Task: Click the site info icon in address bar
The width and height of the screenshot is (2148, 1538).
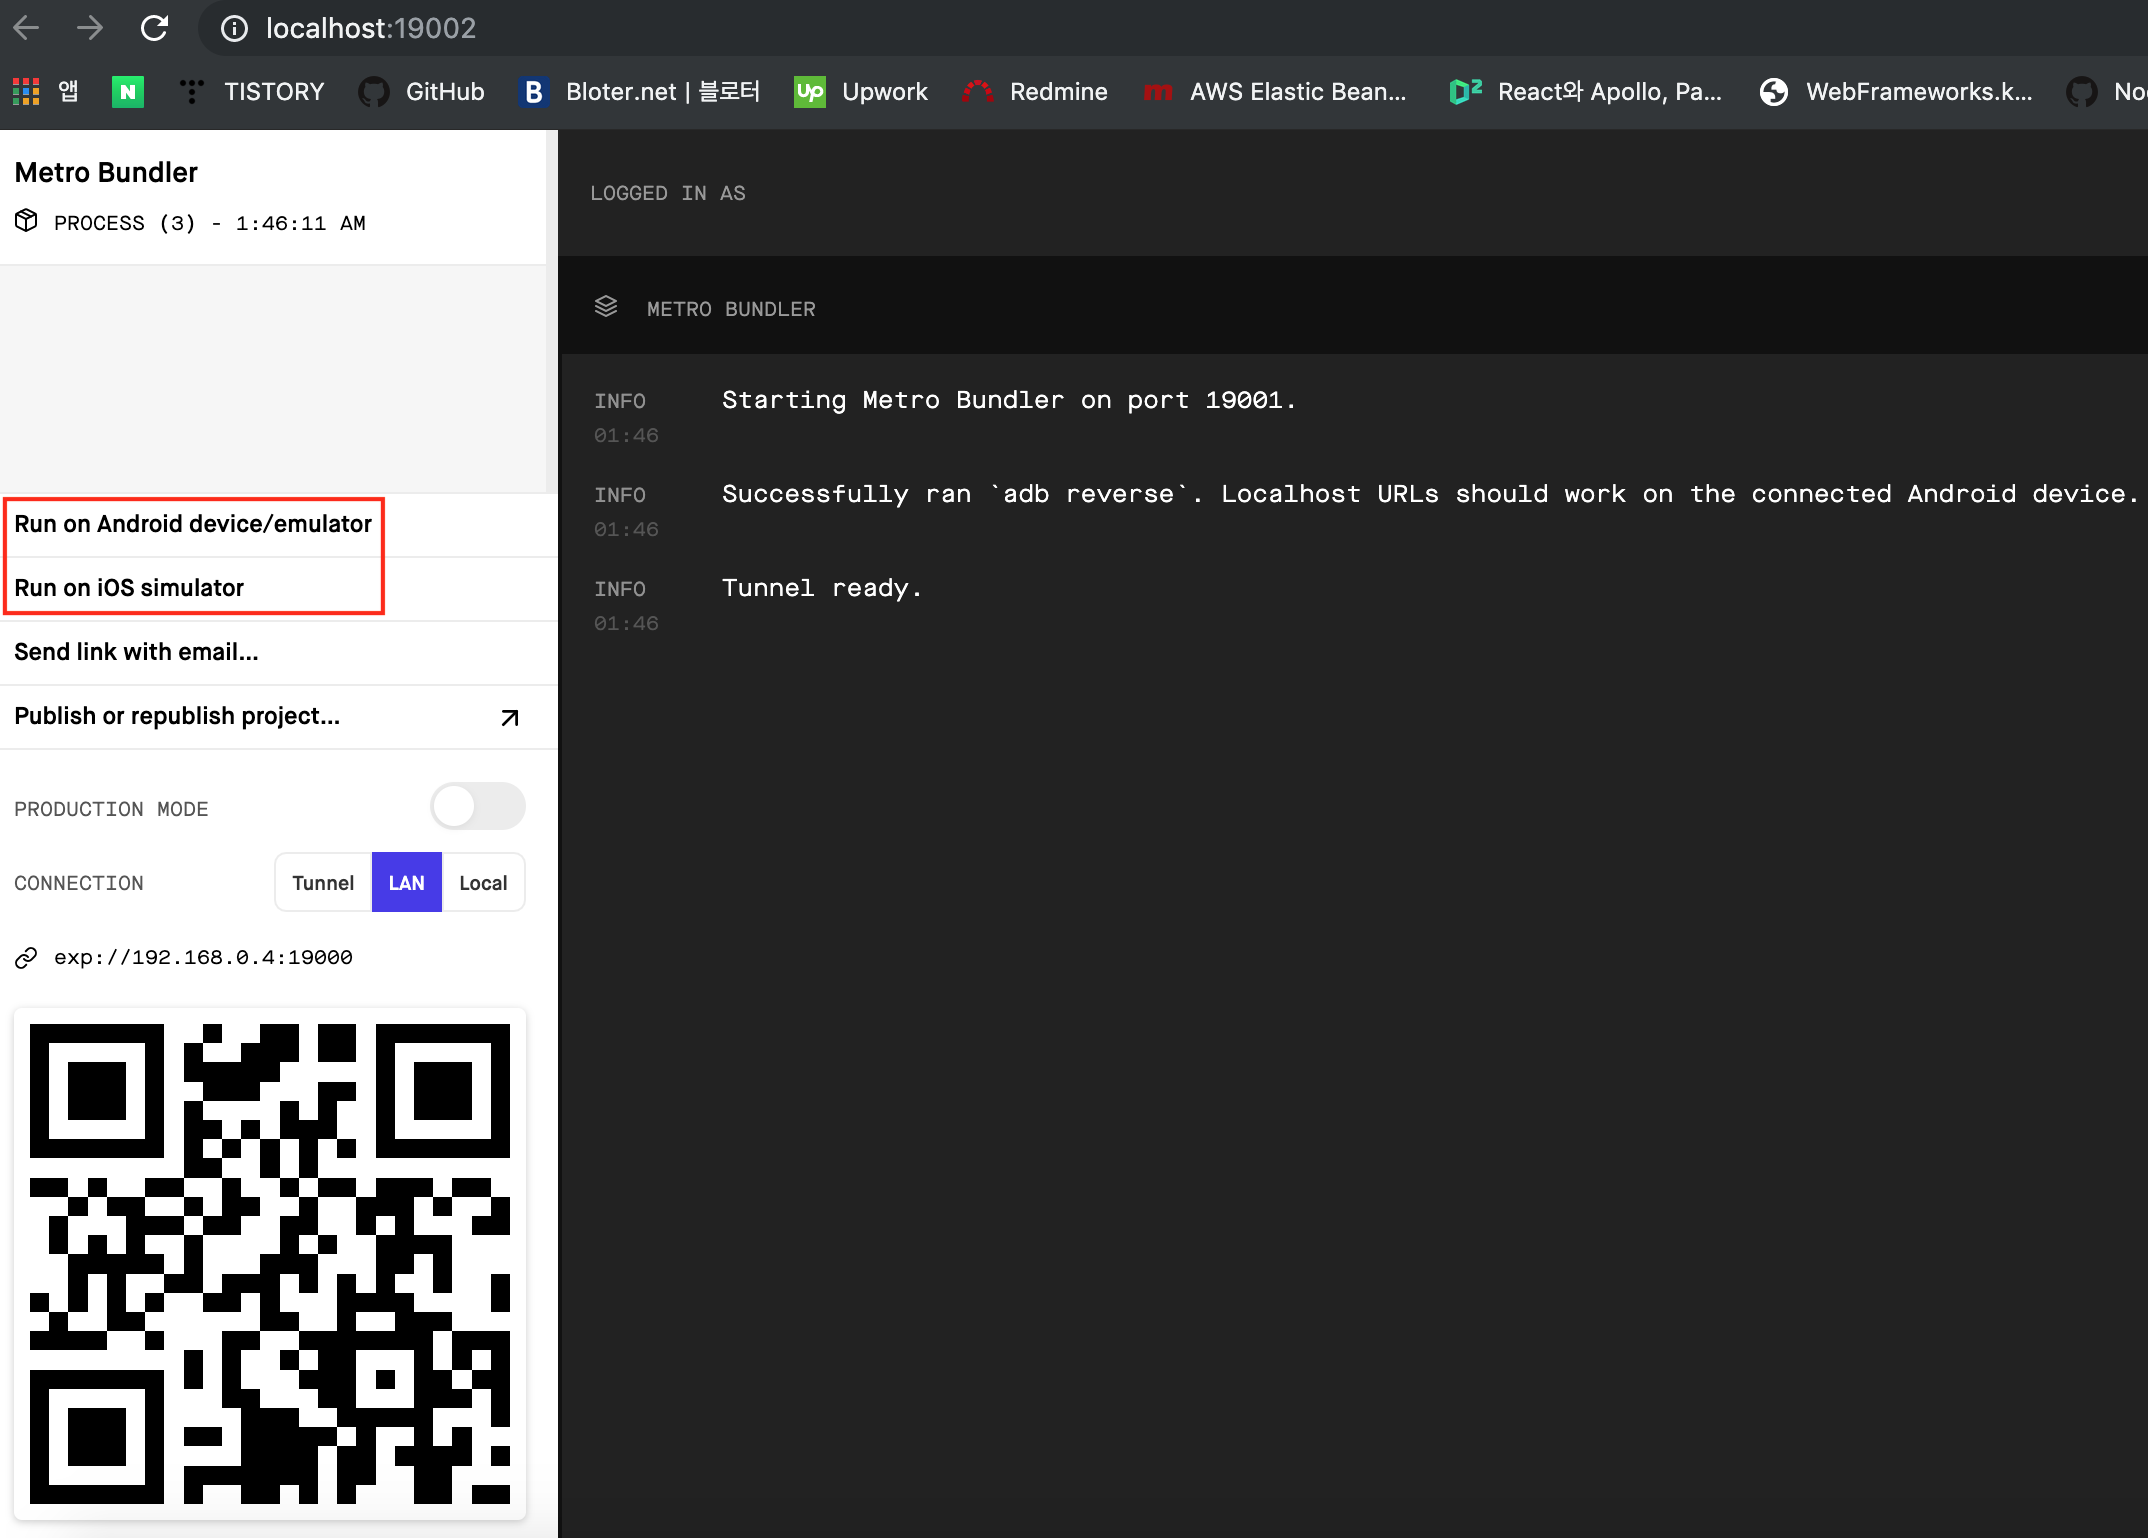Action: (234, 28)
